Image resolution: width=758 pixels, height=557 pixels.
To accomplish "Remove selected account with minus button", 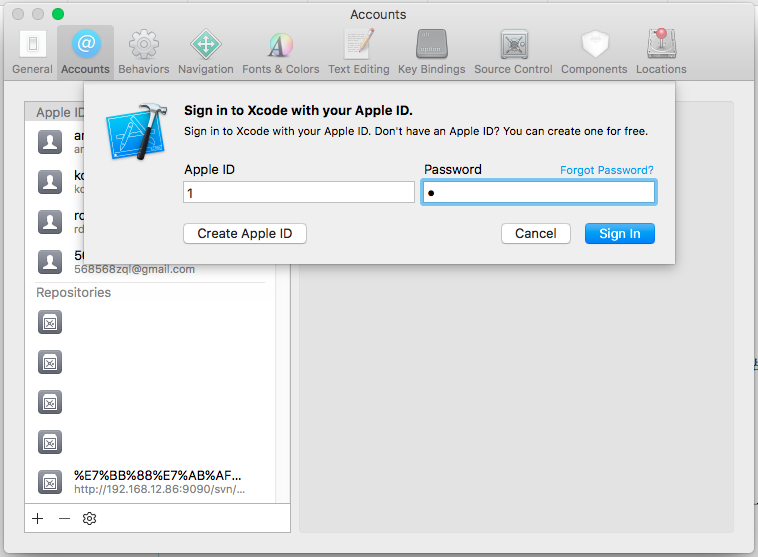I will click(64, 518).
